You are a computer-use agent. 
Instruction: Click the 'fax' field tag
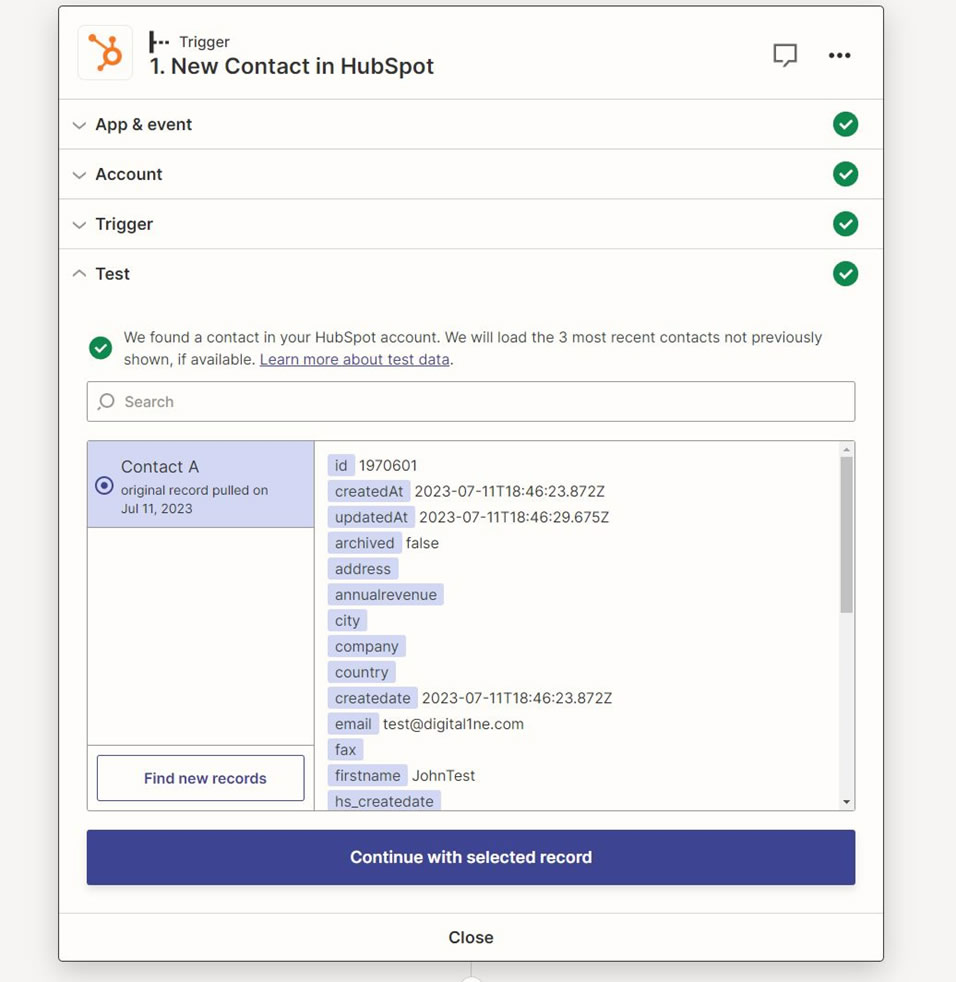pyautogui.click(x=345, y=750)
